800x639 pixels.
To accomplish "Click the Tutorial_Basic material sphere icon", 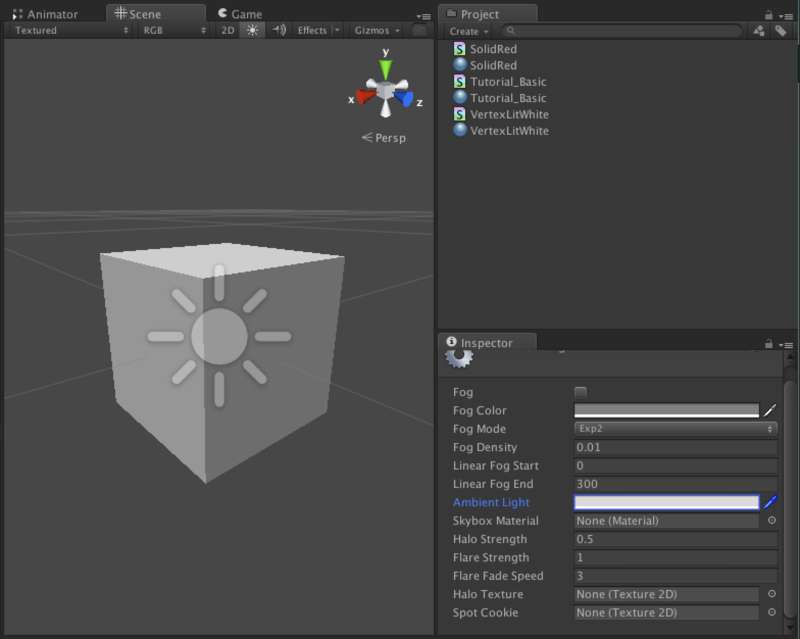I will pos(460,97).
